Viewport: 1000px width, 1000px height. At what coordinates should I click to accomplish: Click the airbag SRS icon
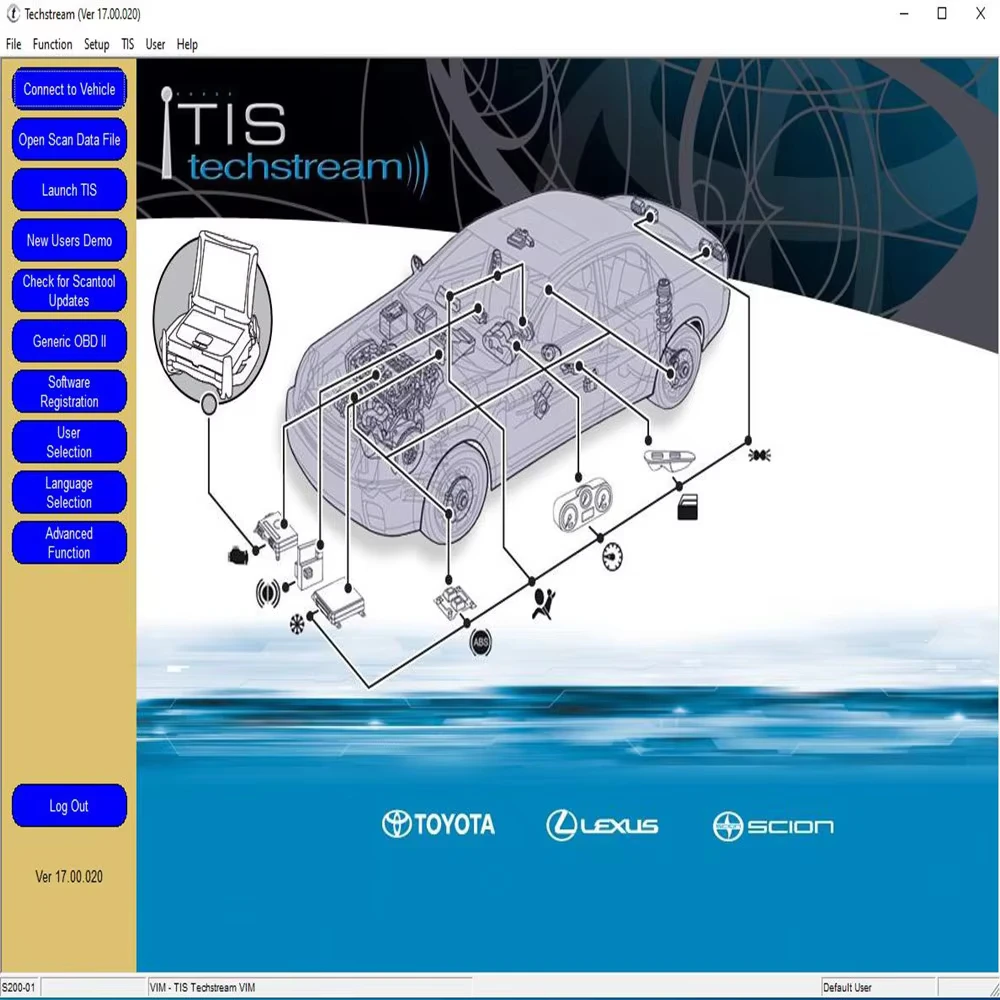(543, 603)
